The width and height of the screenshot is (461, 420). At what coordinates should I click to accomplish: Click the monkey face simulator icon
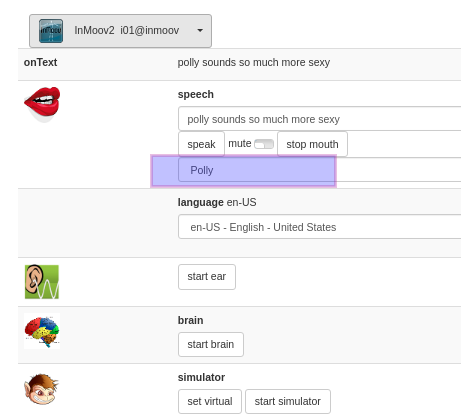pyautogui.click(x=42, y=389)
